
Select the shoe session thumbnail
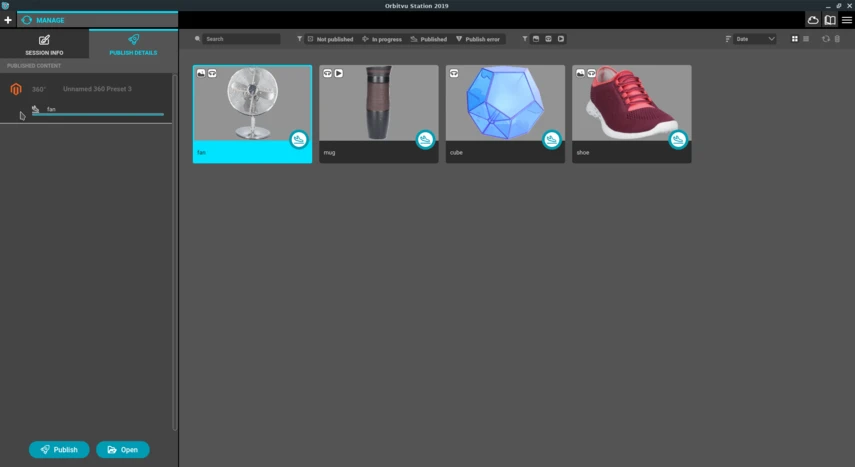point(631,113)
